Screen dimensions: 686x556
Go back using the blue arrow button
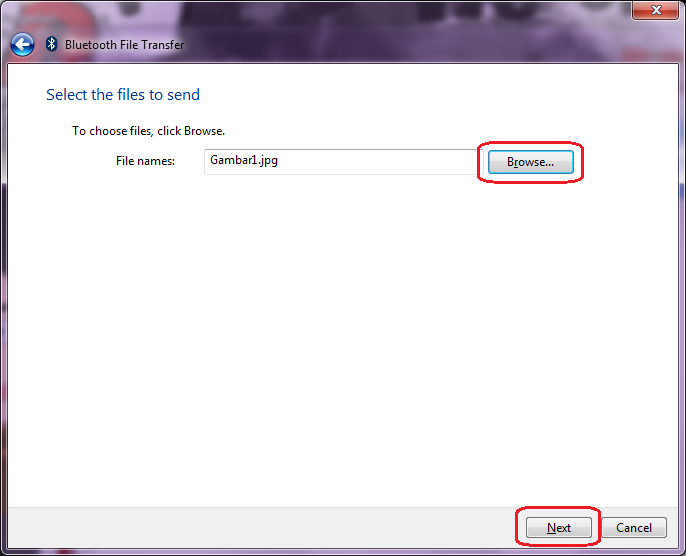coord(22,45)
